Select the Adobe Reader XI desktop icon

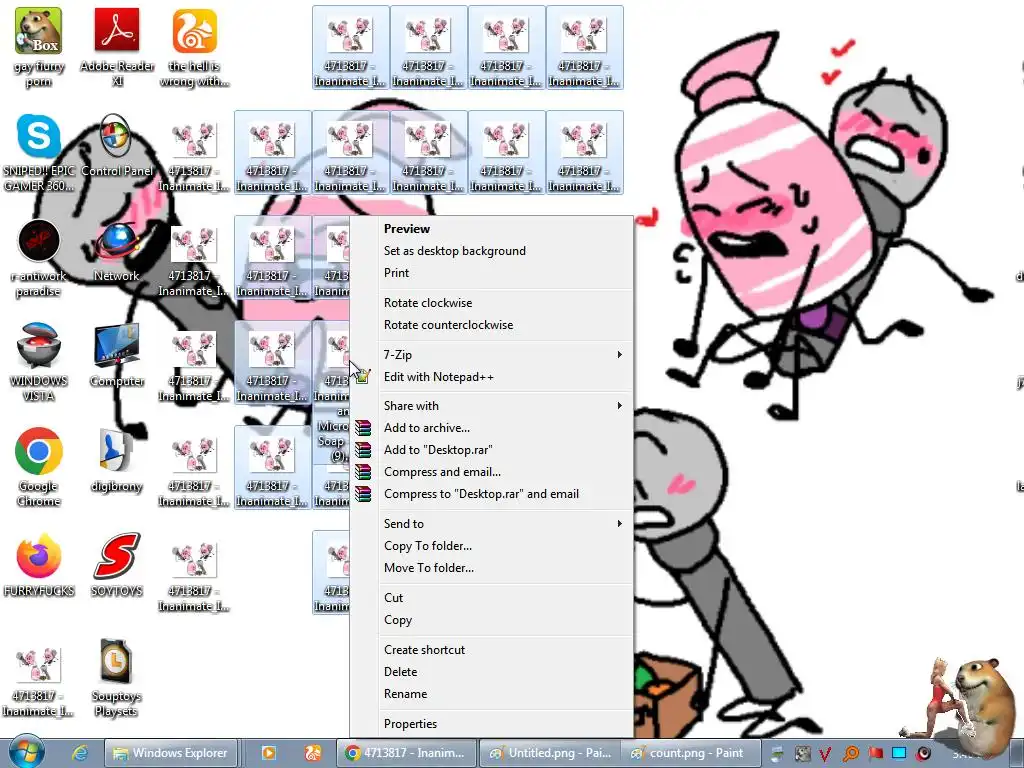click(117, 48)
